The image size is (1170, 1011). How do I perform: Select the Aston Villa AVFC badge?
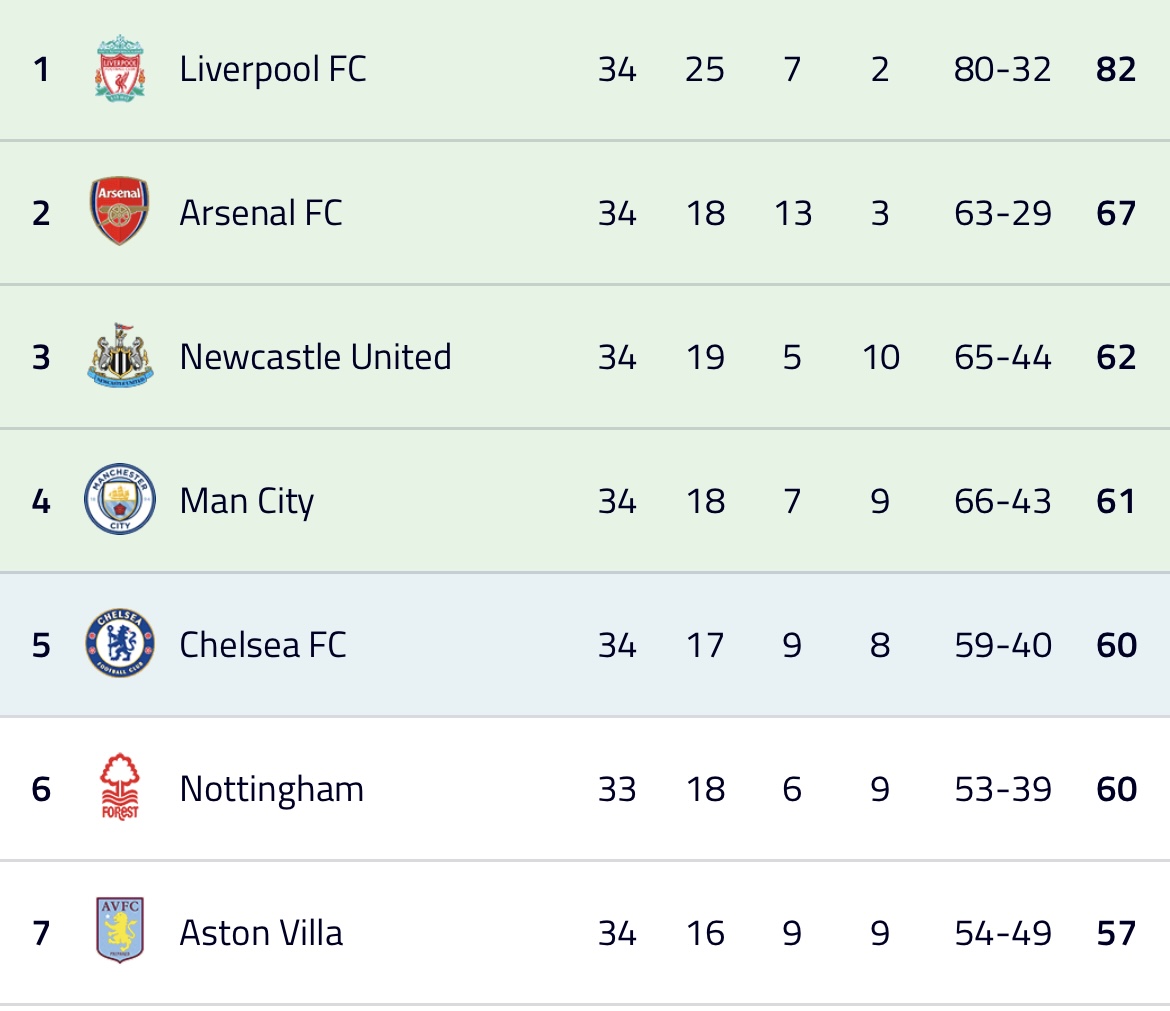[x=120, y=930]
